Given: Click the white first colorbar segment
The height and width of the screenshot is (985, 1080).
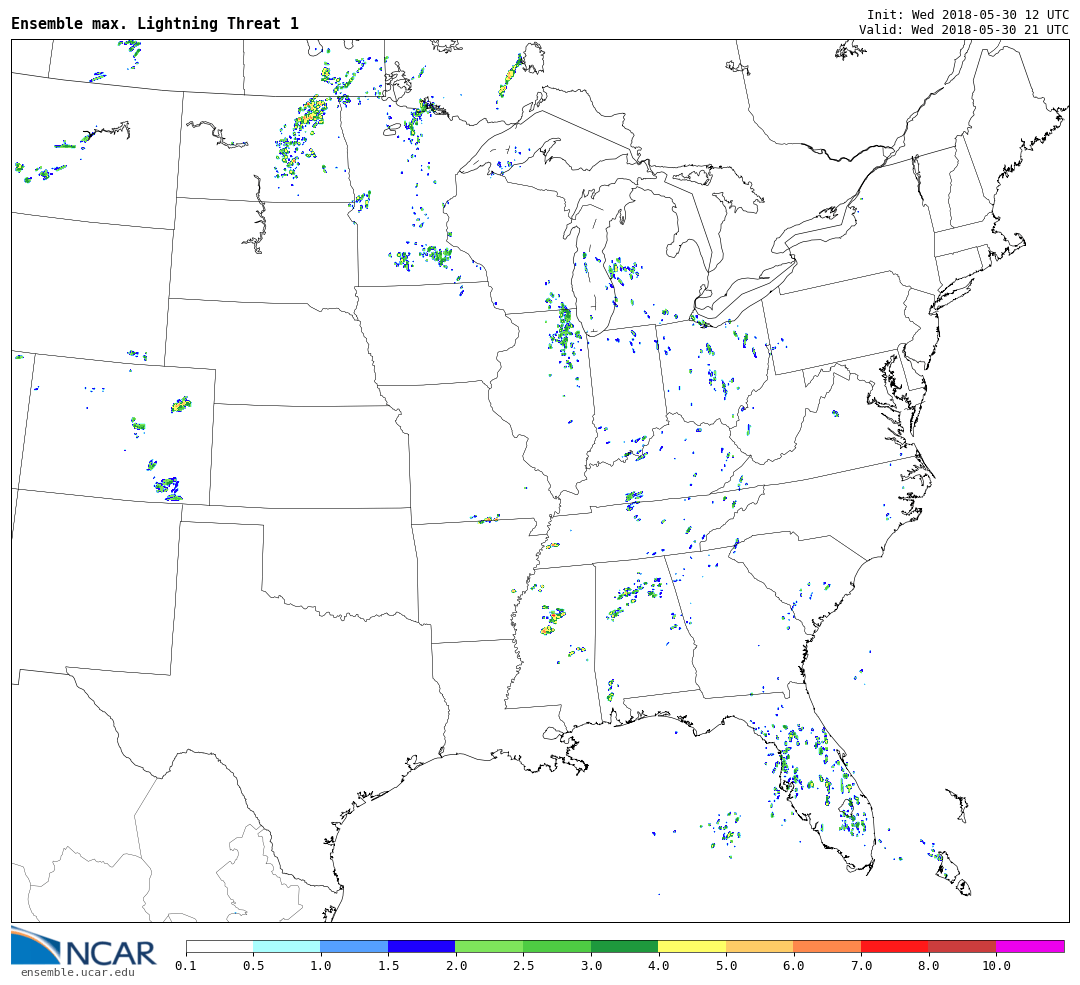Looking at the screenshot, I should pyautogui.click(x=219, y=946).
